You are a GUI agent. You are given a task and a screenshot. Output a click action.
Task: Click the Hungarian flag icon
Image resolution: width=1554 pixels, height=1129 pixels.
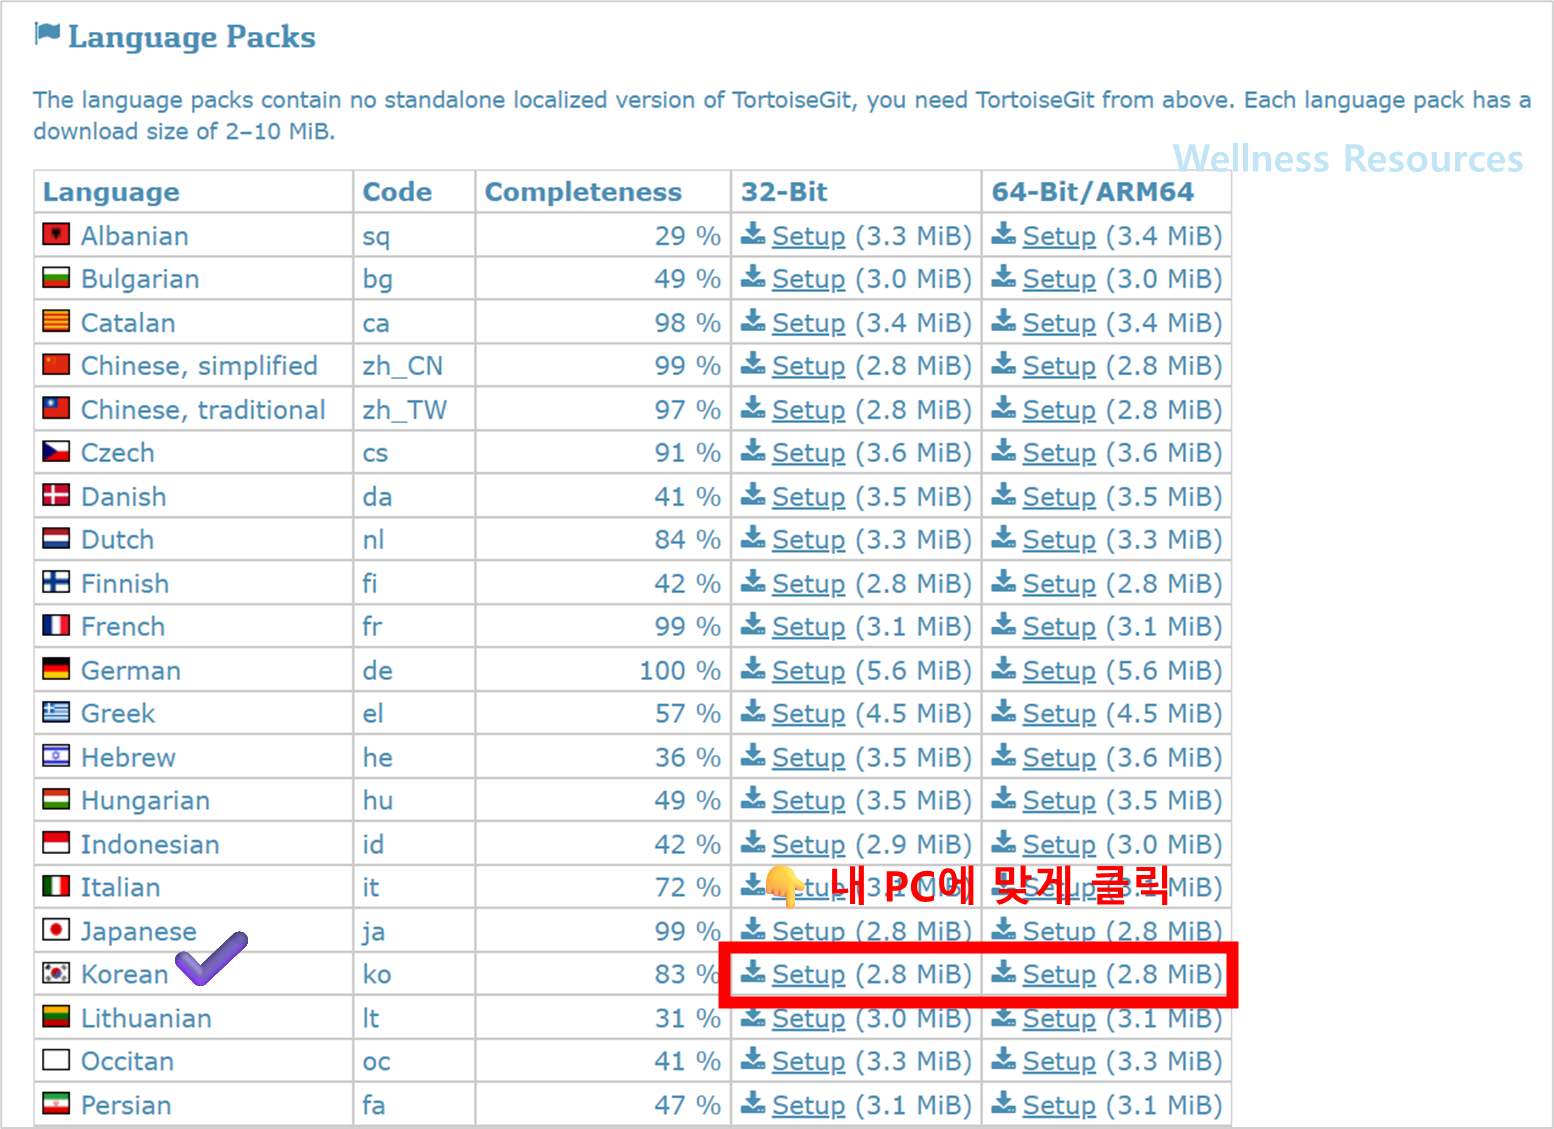point(56,799)
